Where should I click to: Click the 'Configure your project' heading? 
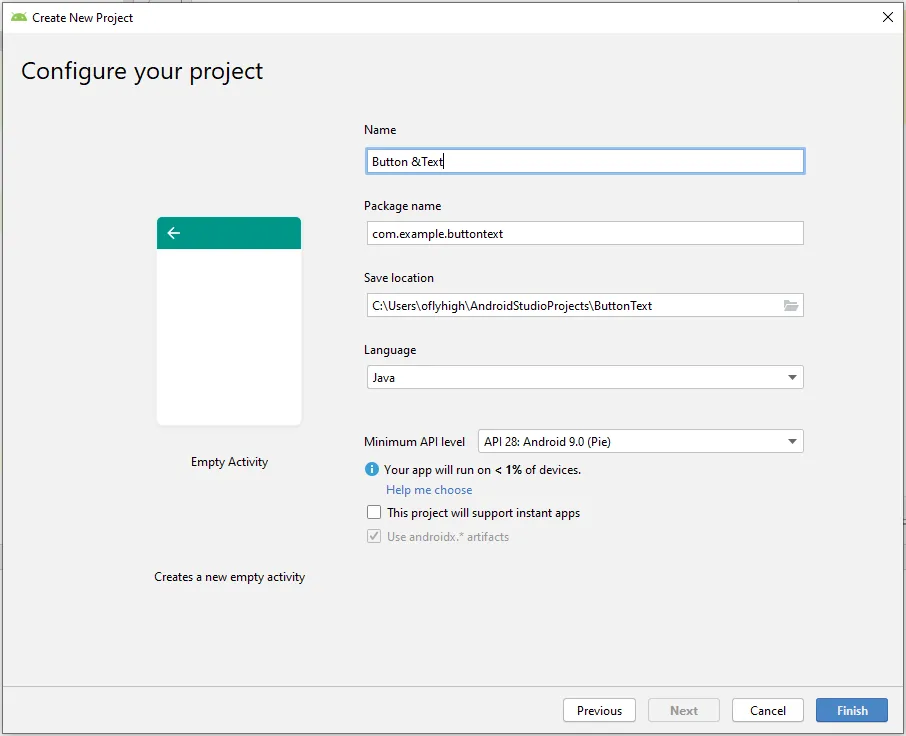click(142, 72)
